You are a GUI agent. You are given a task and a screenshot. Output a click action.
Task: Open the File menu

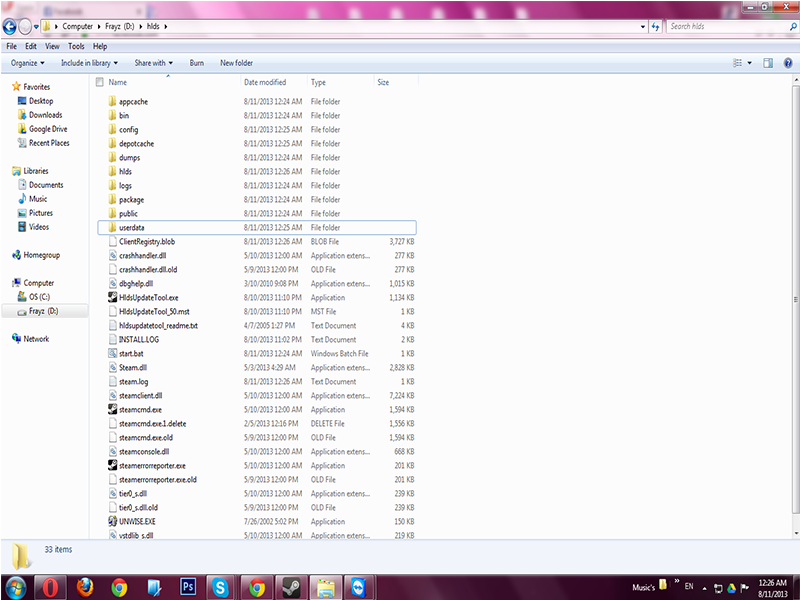point(12,46)
